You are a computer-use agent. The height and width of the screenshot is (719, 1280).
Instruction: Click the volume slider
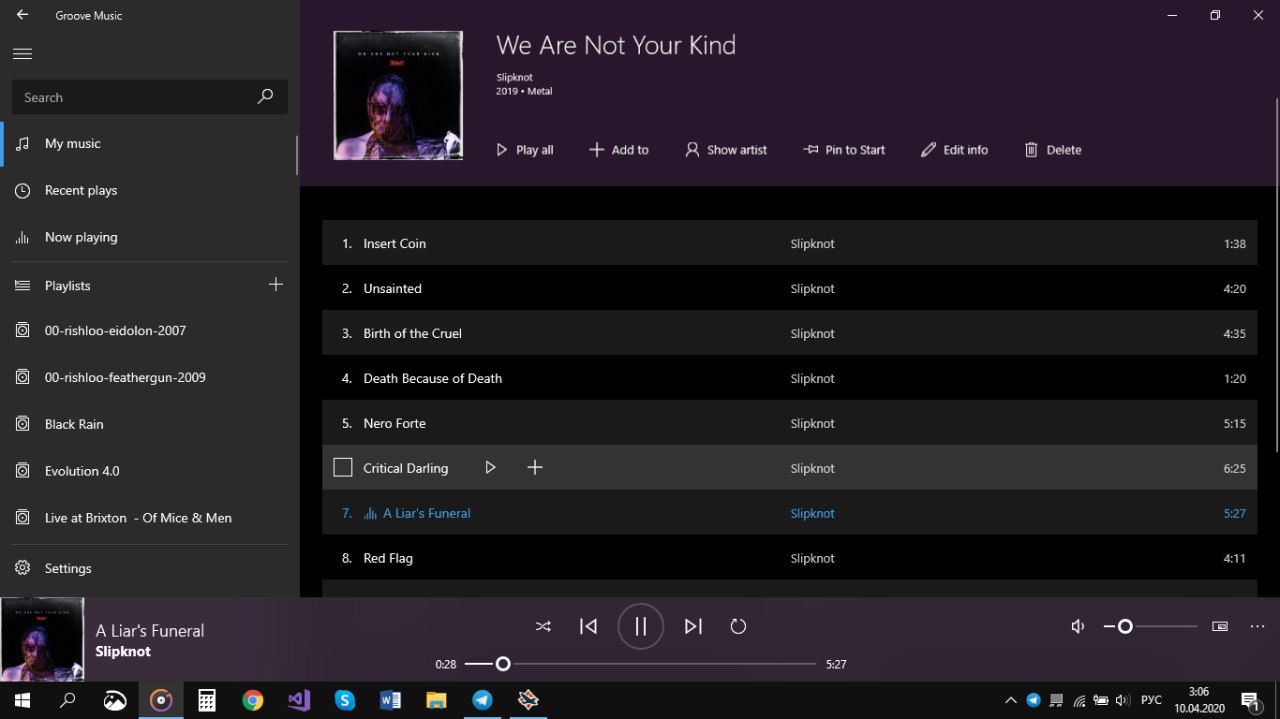1150,626
